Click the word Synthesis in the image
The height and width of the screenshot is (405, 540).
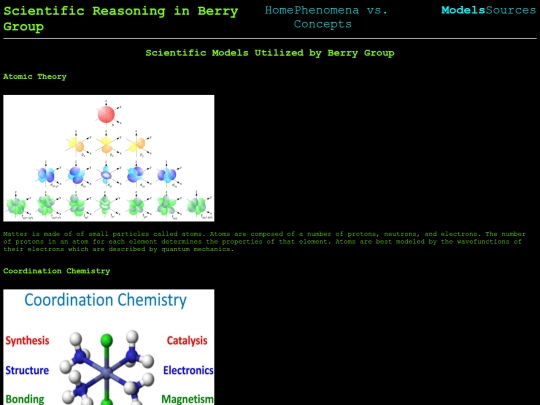click(28, 341)
